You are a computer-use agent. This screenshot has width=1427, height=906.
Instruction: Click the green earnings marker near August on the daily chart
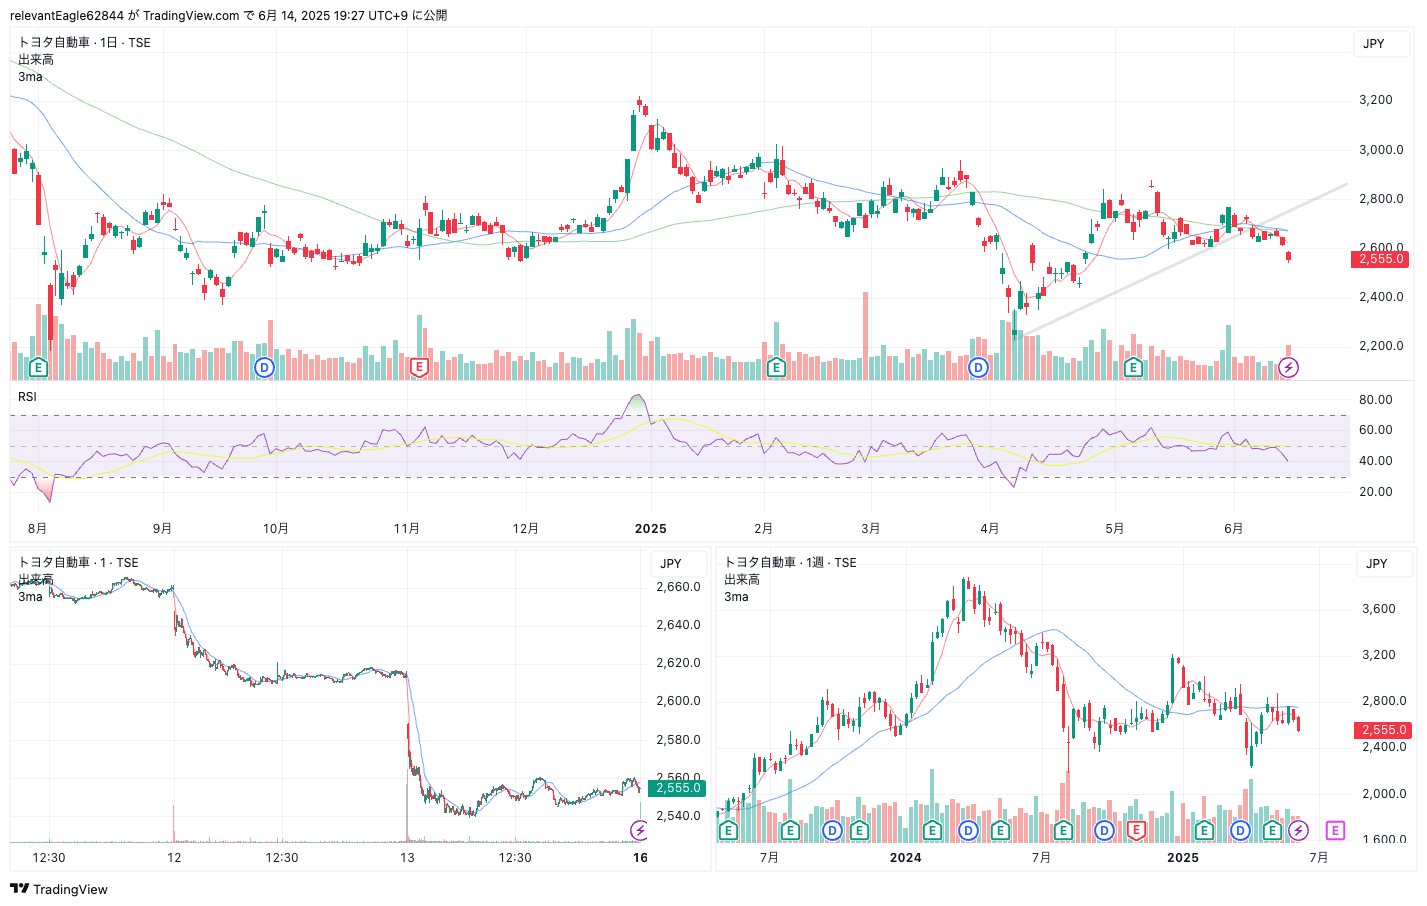pyautogui.click(x=38, y=367)
